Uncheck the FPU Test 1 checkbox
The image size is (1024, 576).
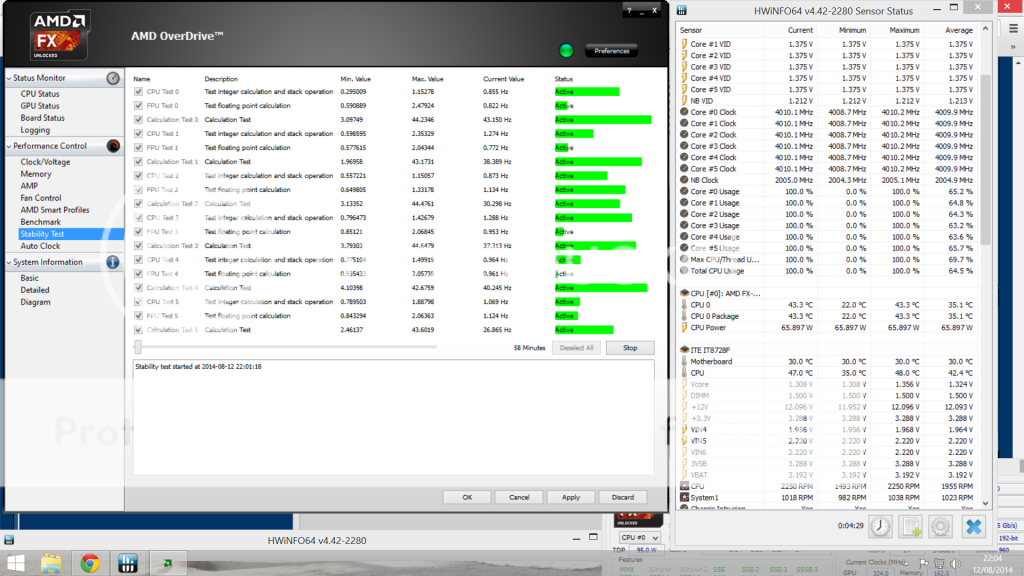[x=138, y=148]
